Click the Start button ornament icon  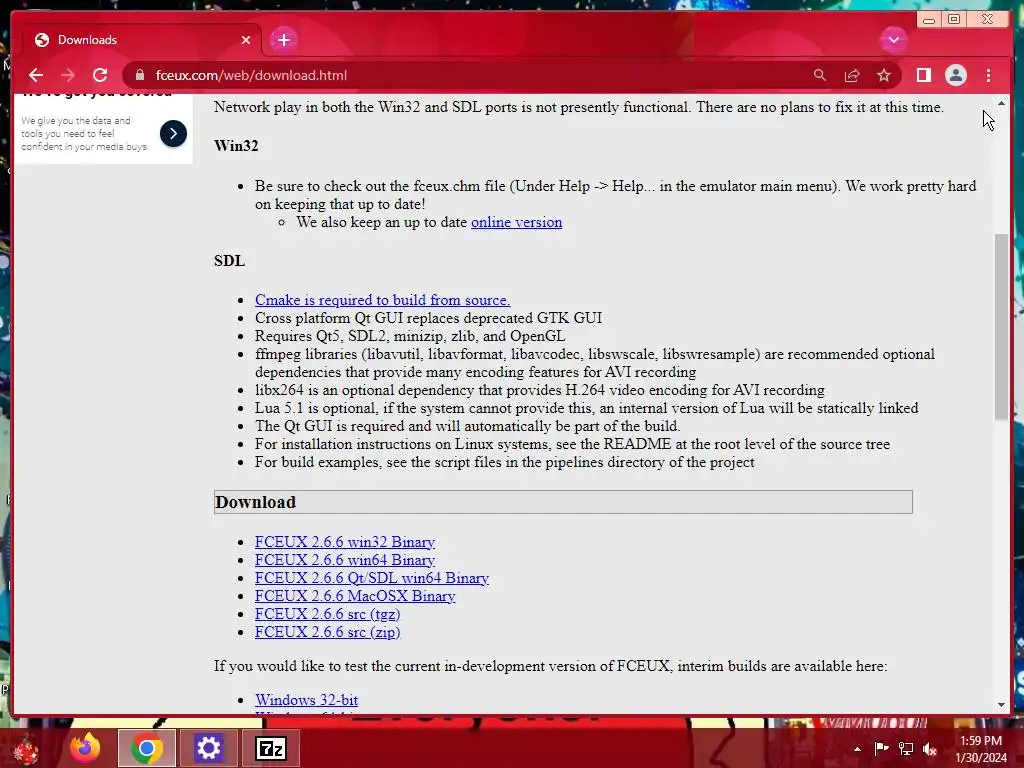pos(26,749)
